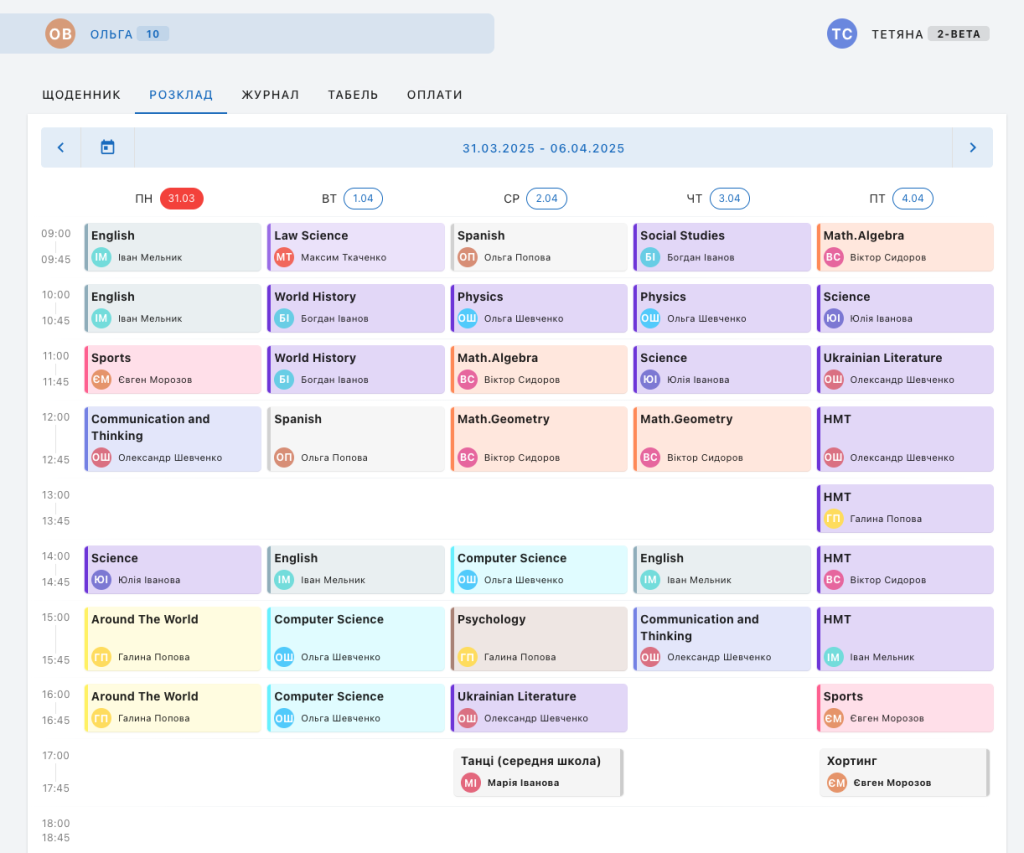Image resolution: width=1024 pixels, height=853 pixels.
Task: Switch to the Табель tab
Action: [x=353, y=95]
